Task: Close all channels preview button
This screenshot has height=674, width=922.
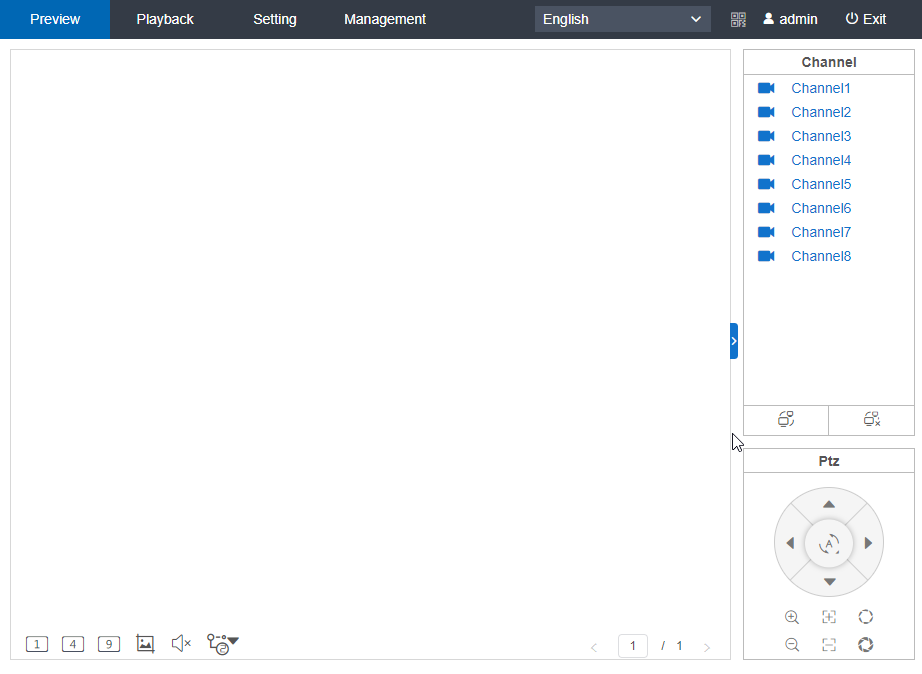Action: coord(872,420)
